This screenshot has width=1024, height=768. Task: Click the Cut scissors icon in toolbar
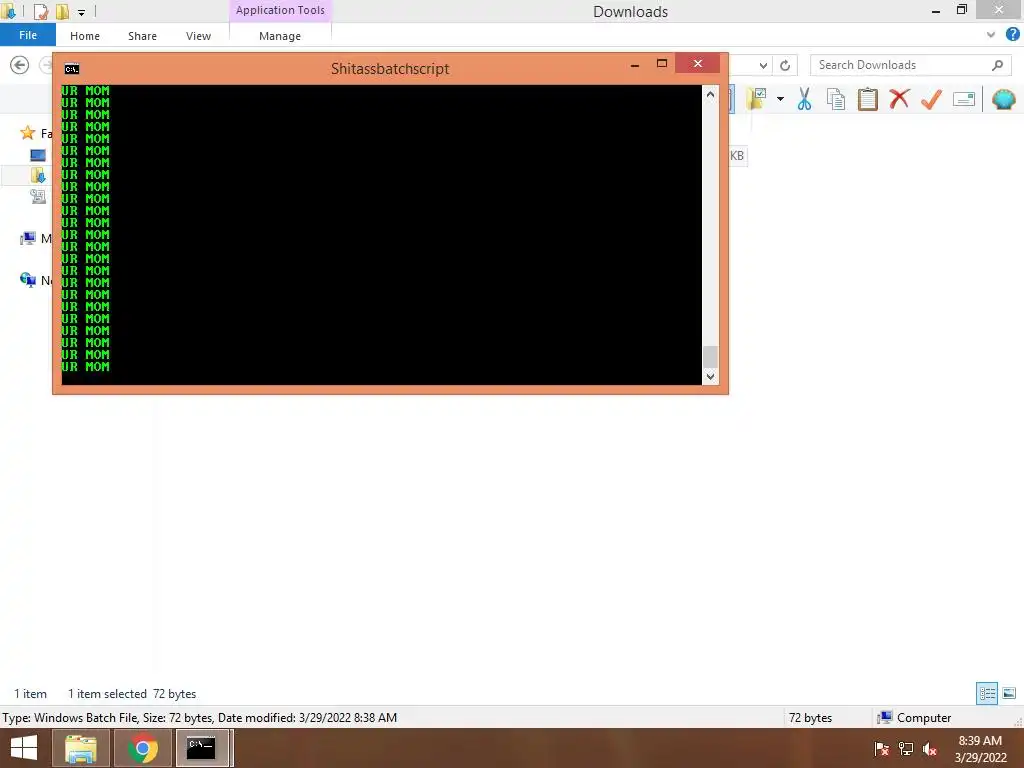804,99
